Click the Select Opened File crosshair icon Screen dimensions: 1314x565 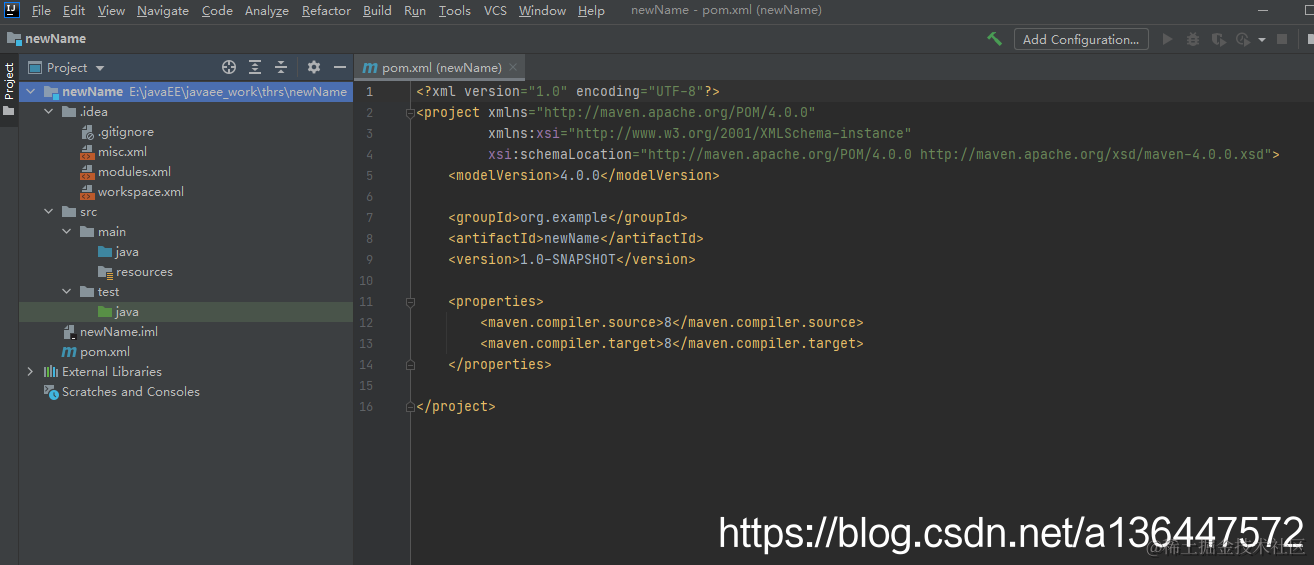coord(229,67)
